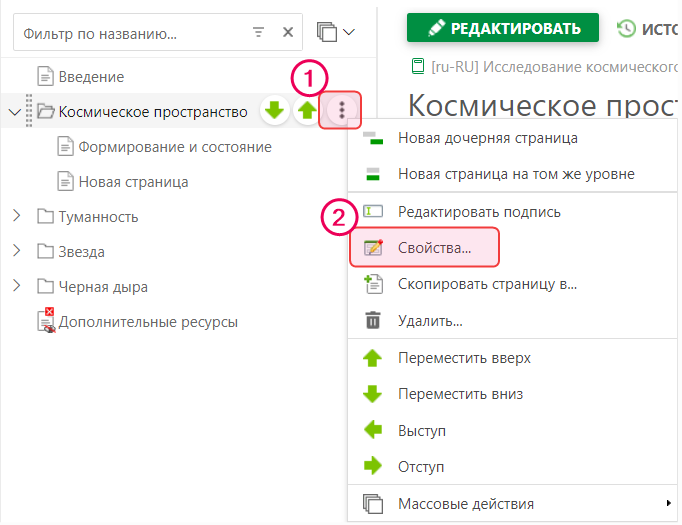Select the Черная дыра tree item
Viewport: 682px width, 525px height.
click(x=103, y=287)
